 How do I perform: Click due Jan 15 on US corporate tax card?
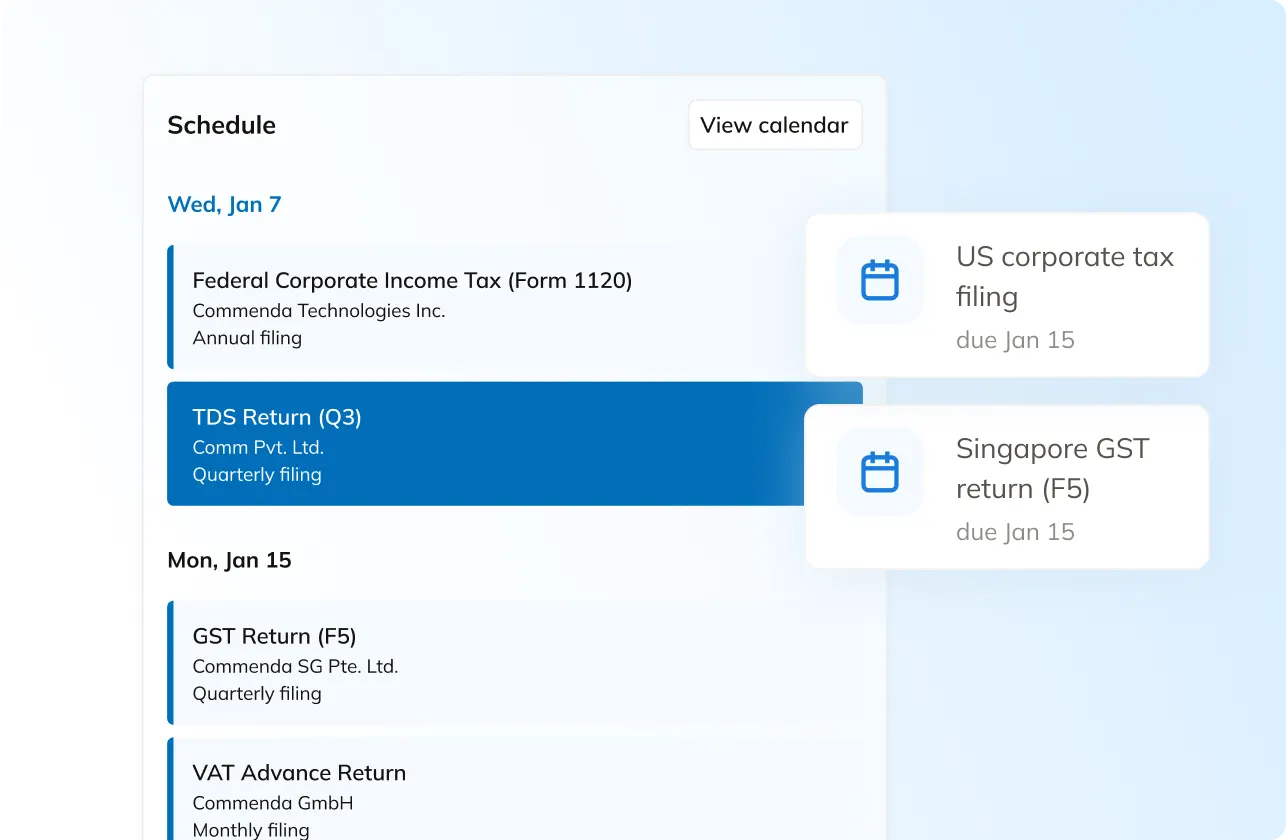click(1014, 340)
